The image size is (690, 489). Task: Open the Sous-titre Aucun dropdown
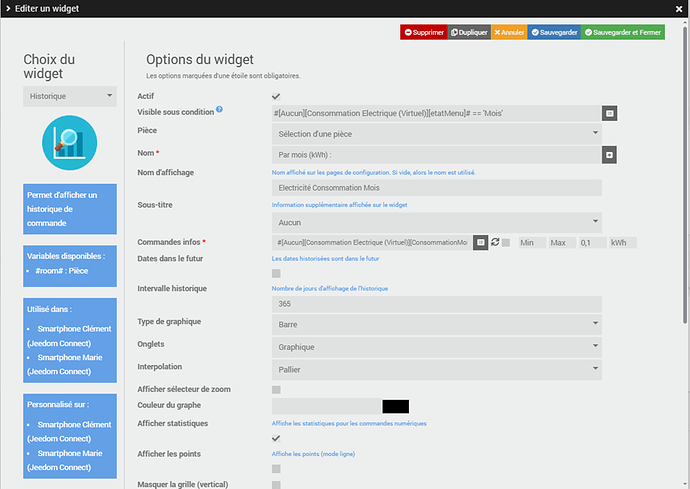click(x=437, y=222)
